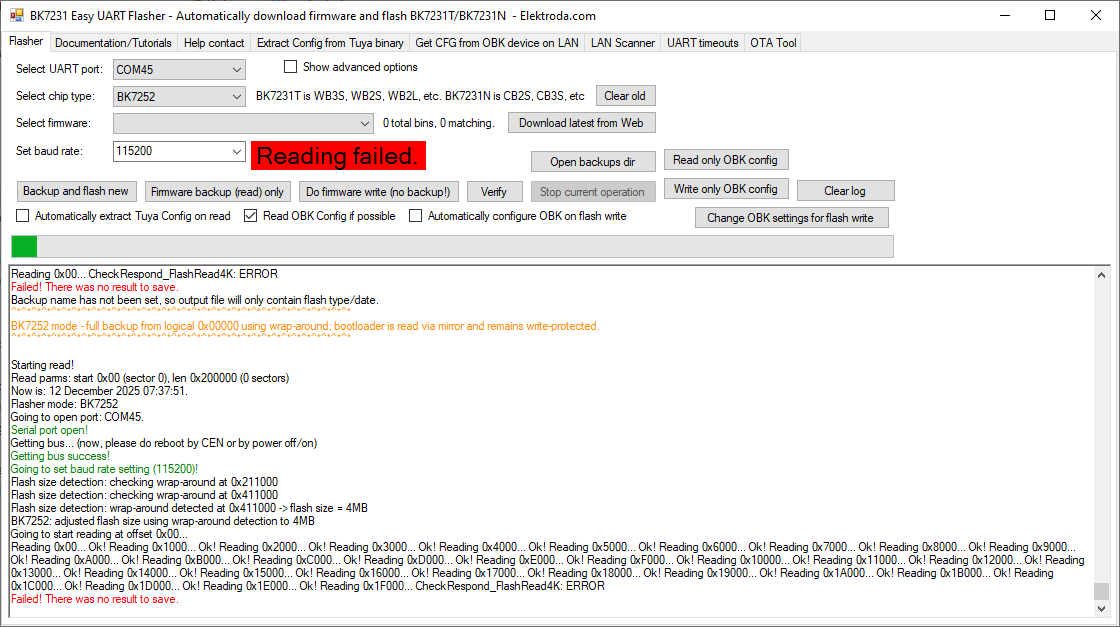Click the log scrollbar thumb

1101,591
